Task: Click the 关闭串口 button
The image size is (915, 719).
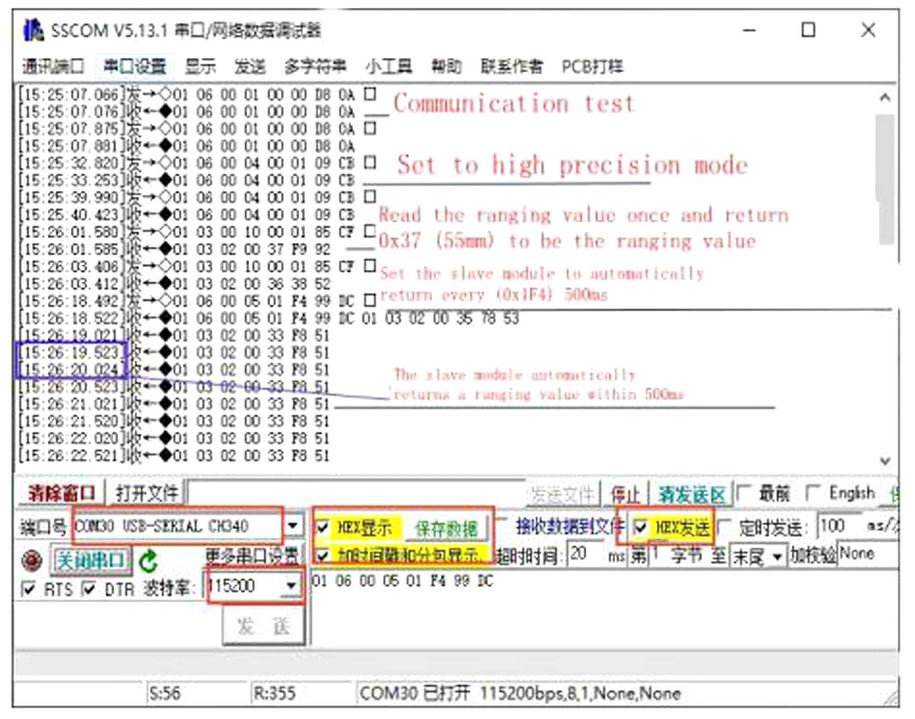Action: click(x=90, y=560)
